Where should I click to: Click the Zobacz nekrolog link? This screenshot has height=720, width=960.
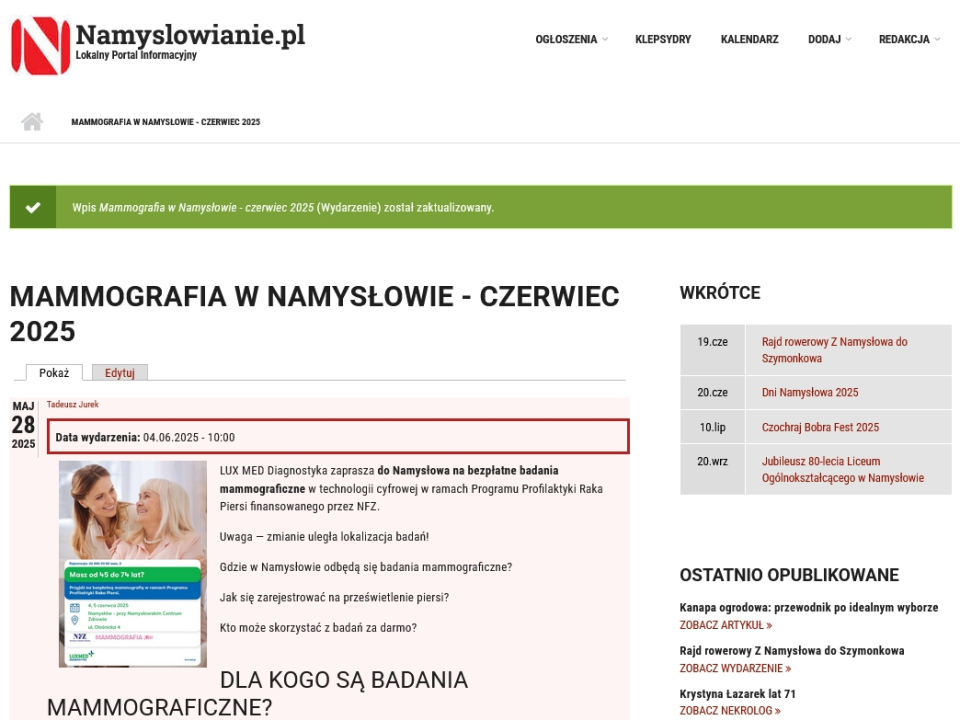(730, 711)
